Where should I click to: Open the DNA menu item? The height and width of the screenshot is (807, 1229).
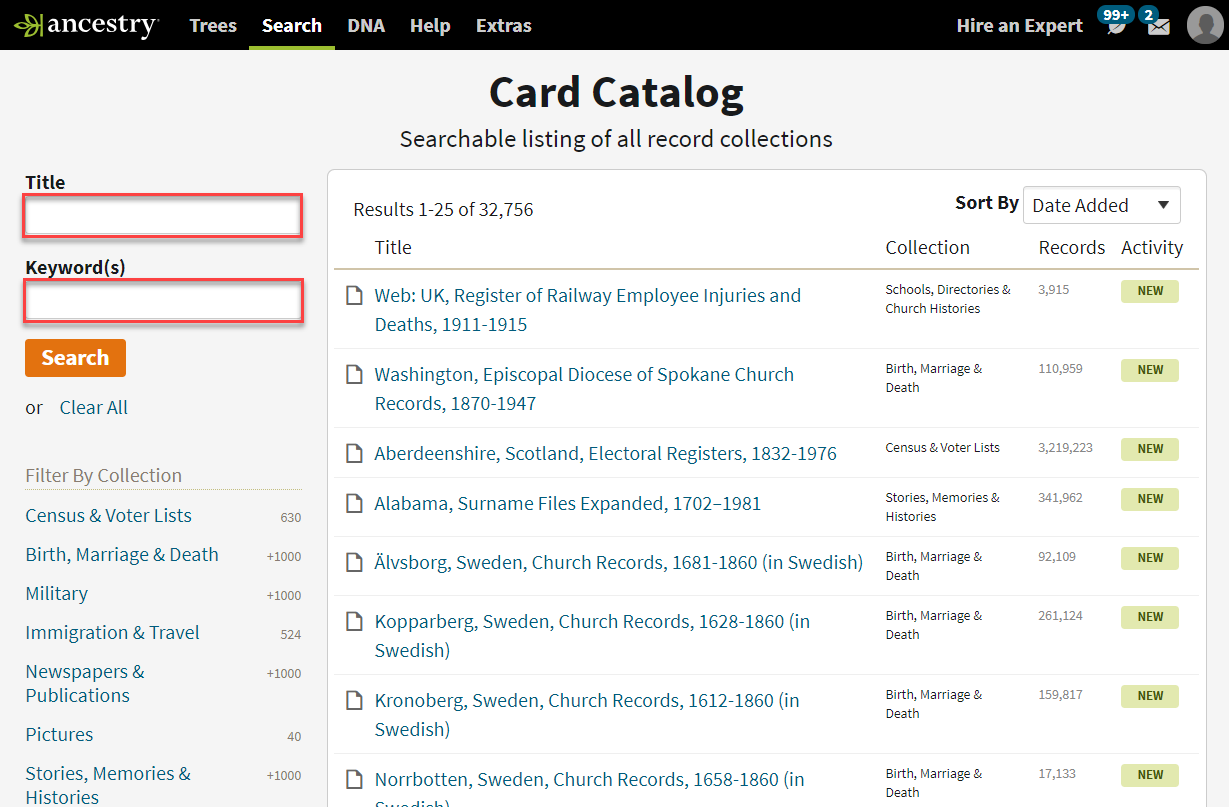coord(366,25)
